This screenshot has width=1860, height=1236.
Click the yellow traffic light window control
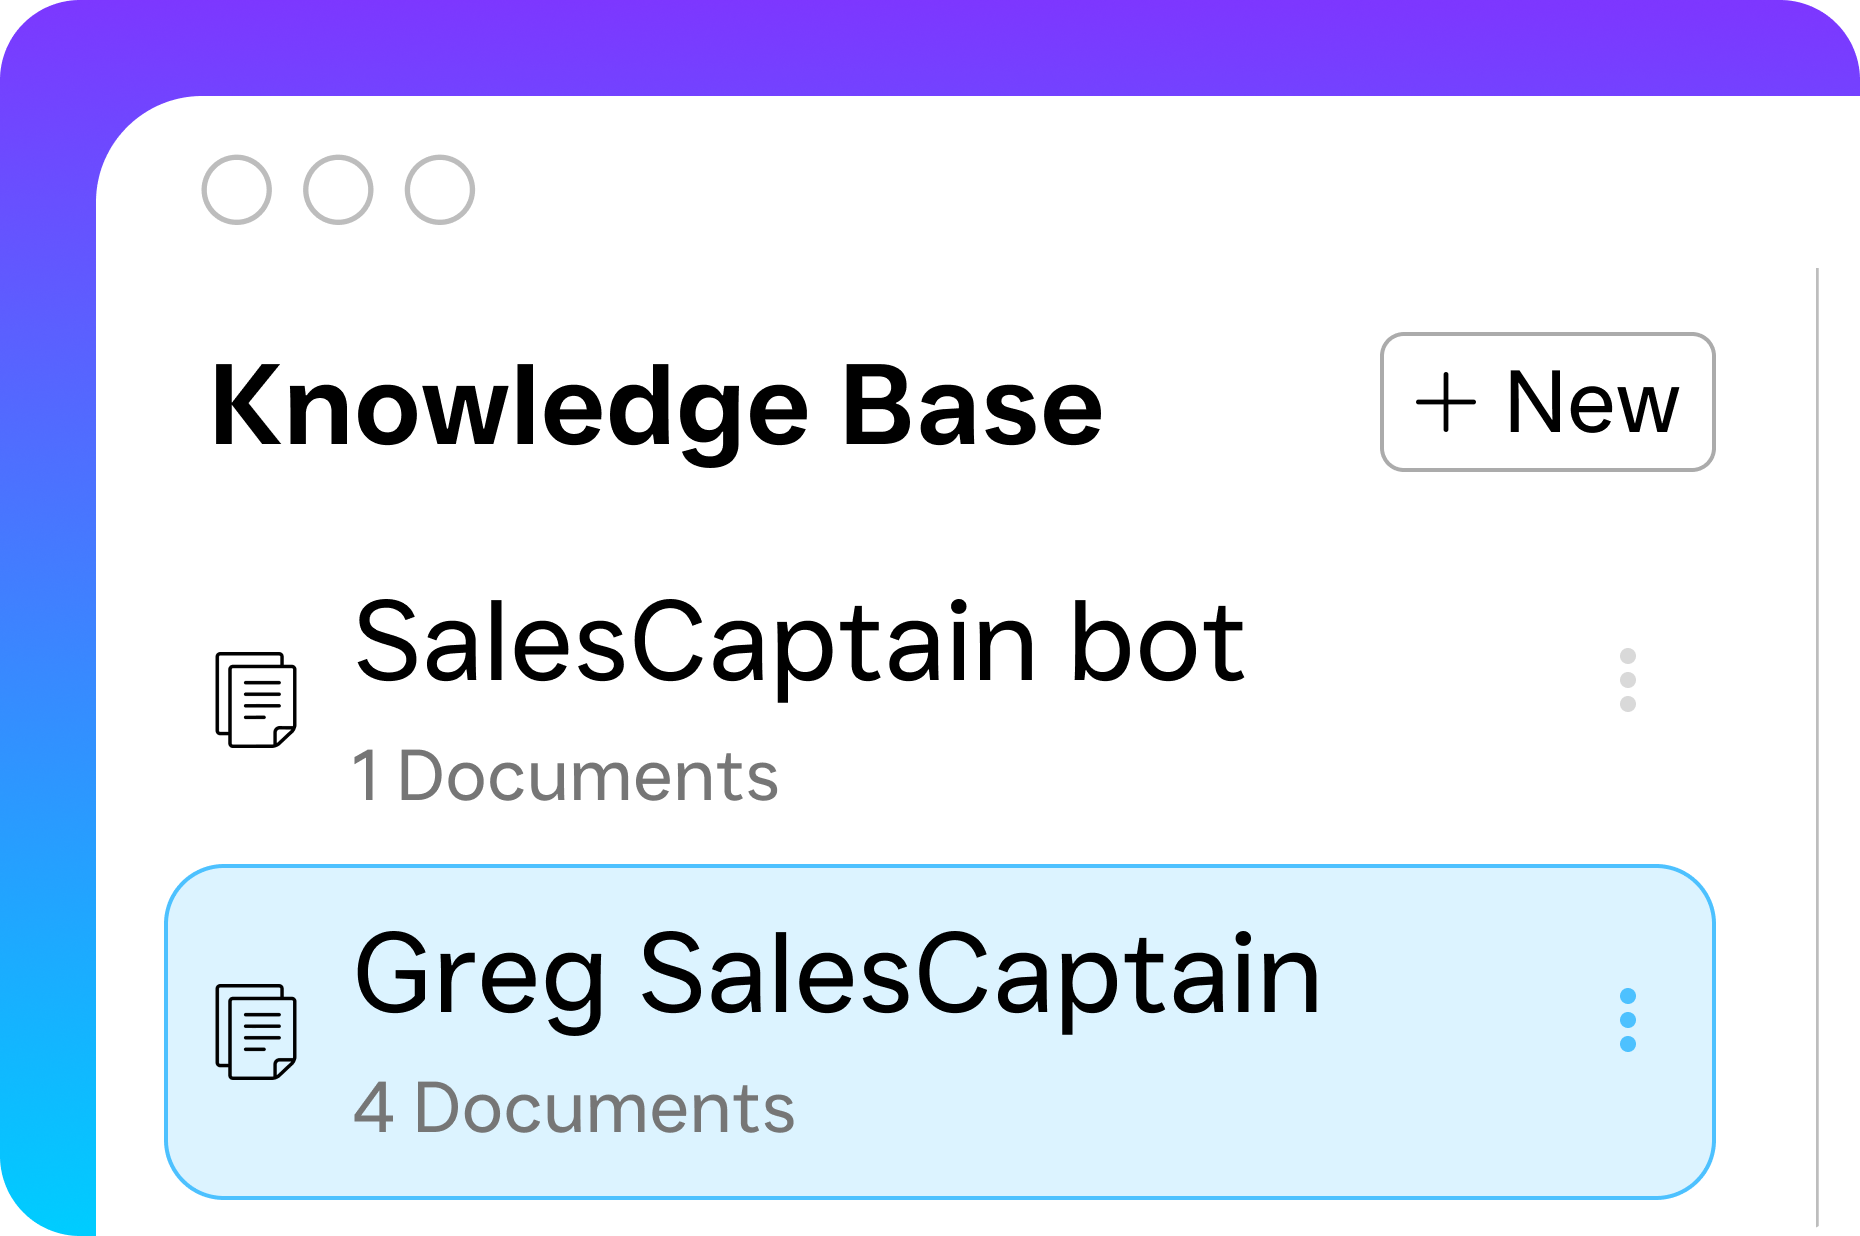[337, 188]
